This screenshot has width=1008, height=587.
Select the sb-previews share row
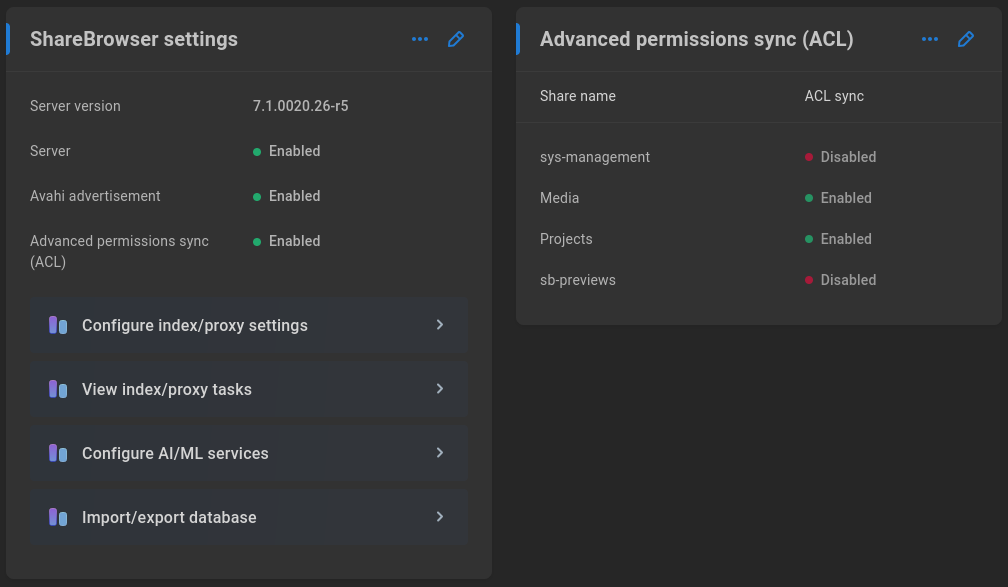pyautogui.click(x=759, y=280)
